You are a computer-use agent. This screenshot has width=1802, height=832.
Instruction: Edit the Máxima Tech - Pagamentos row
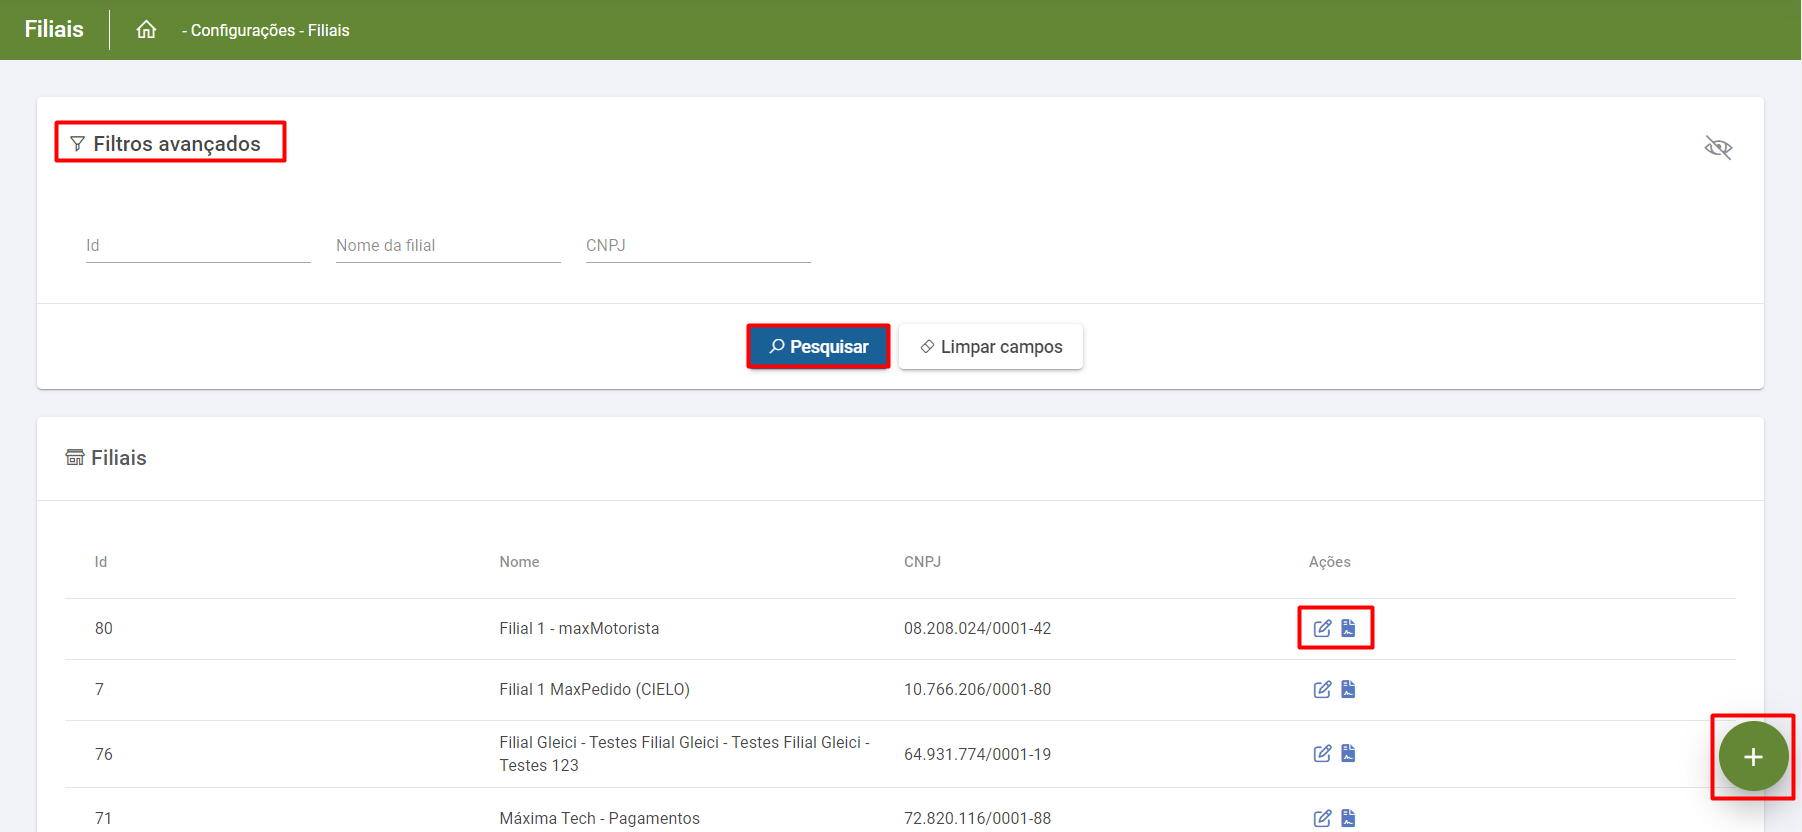(x=1322, y=818)
